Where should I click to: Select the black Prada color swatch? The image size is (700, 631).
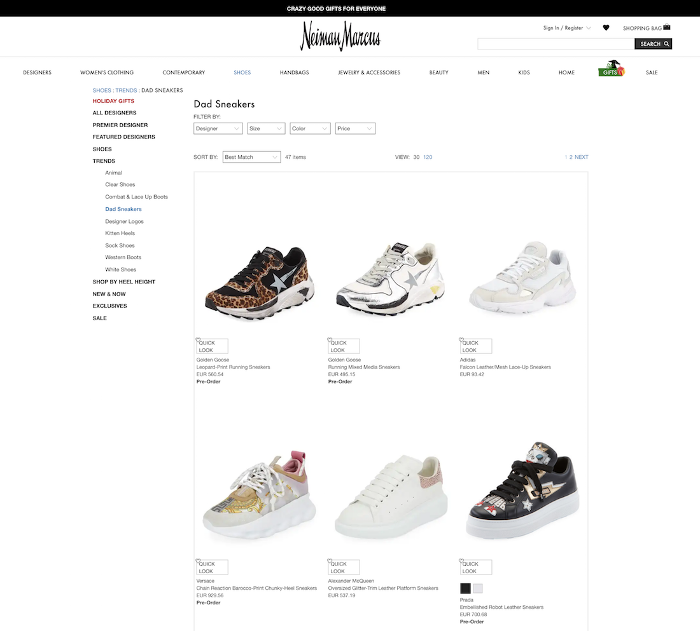(466, 588)
